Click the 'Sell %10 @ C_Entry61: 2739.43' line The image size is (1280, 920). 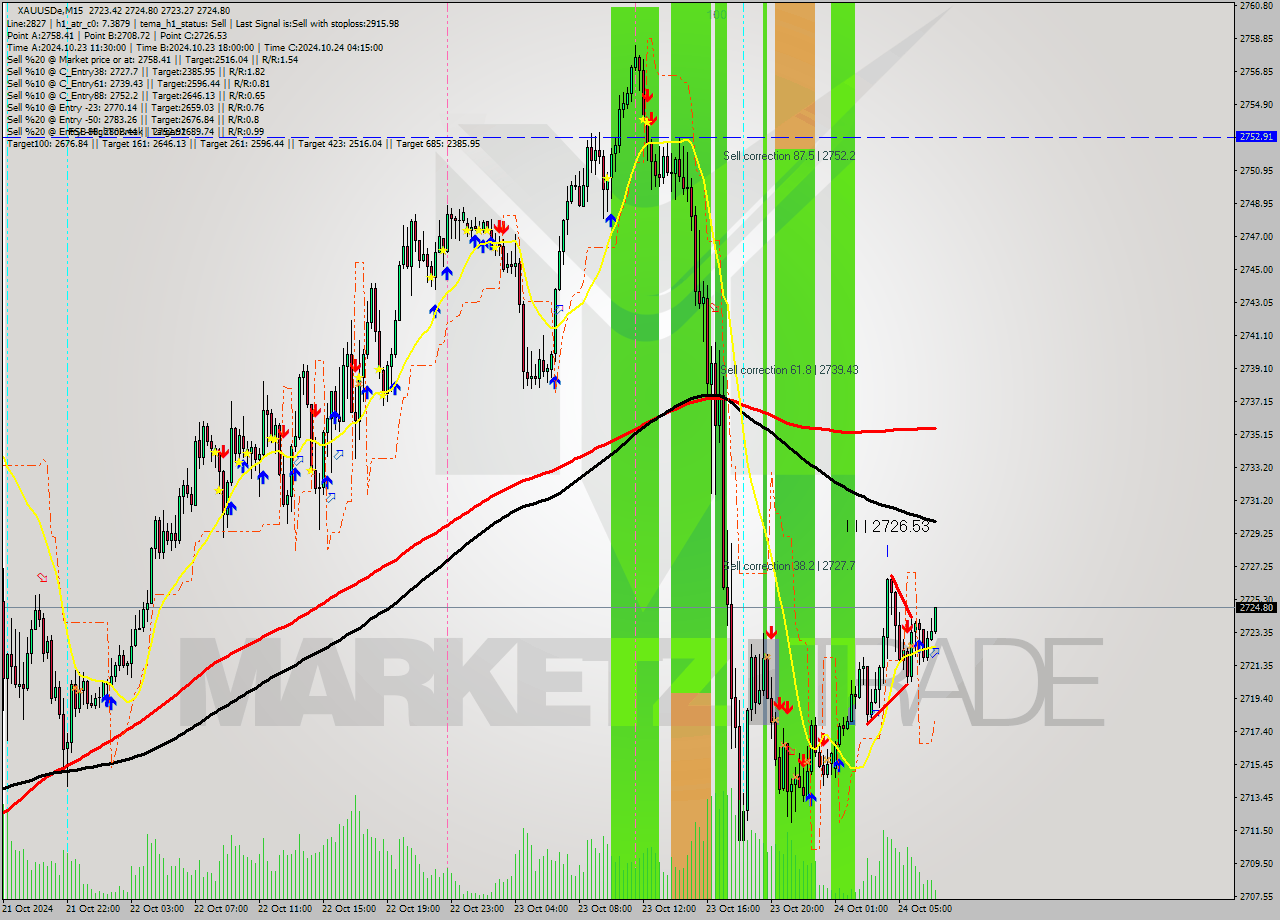[138, 83]
